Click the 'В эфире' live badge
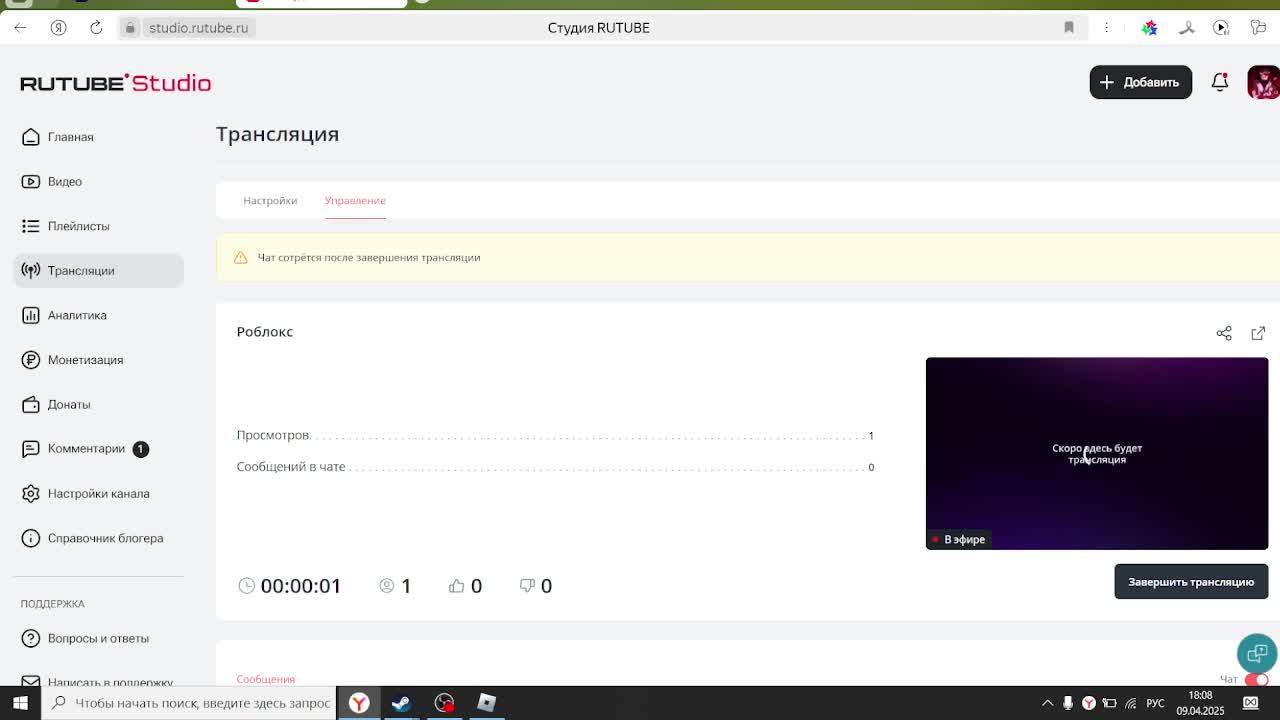1280x720 pixels. [959, 539]
